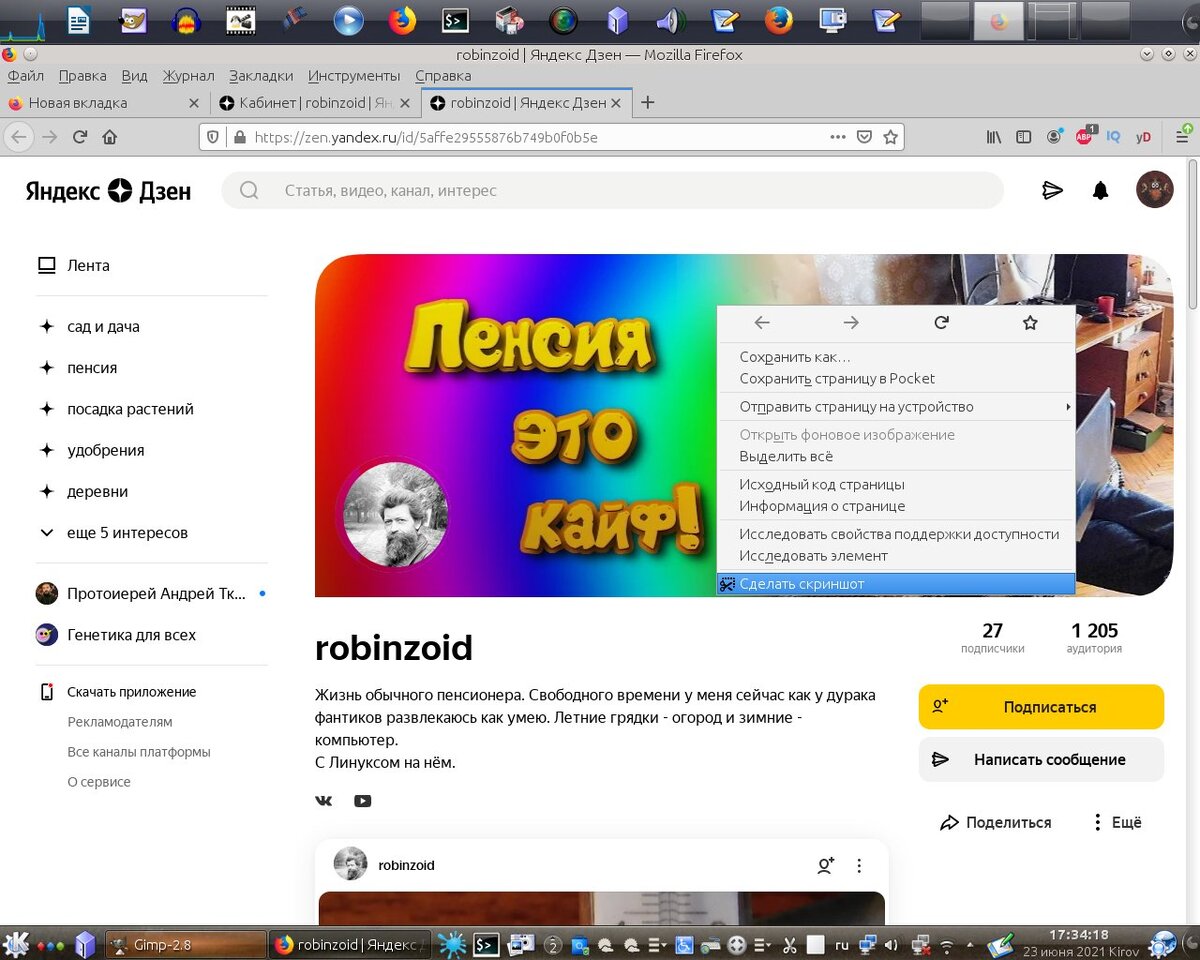Click the yD extension icon in toolbar
This screenshot has width=1200, height=960.
pyautogui.click(x=1143, y=137)
